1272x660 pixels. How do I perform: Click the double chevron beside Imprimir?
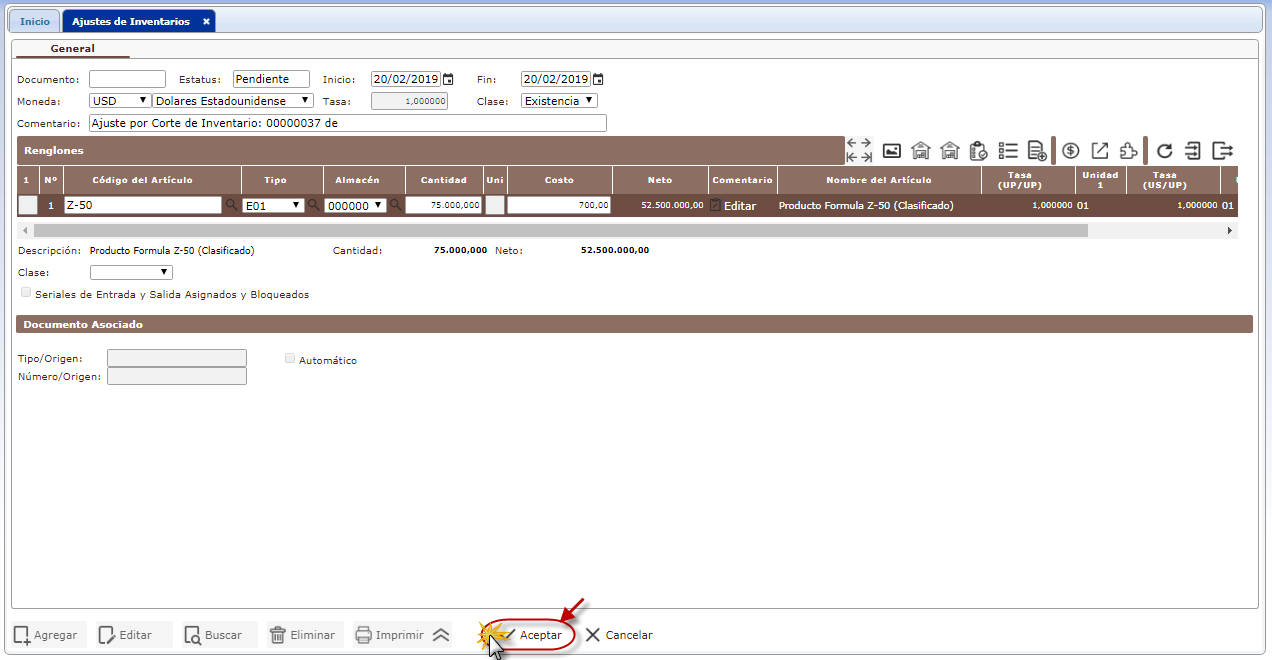[441, 634]
